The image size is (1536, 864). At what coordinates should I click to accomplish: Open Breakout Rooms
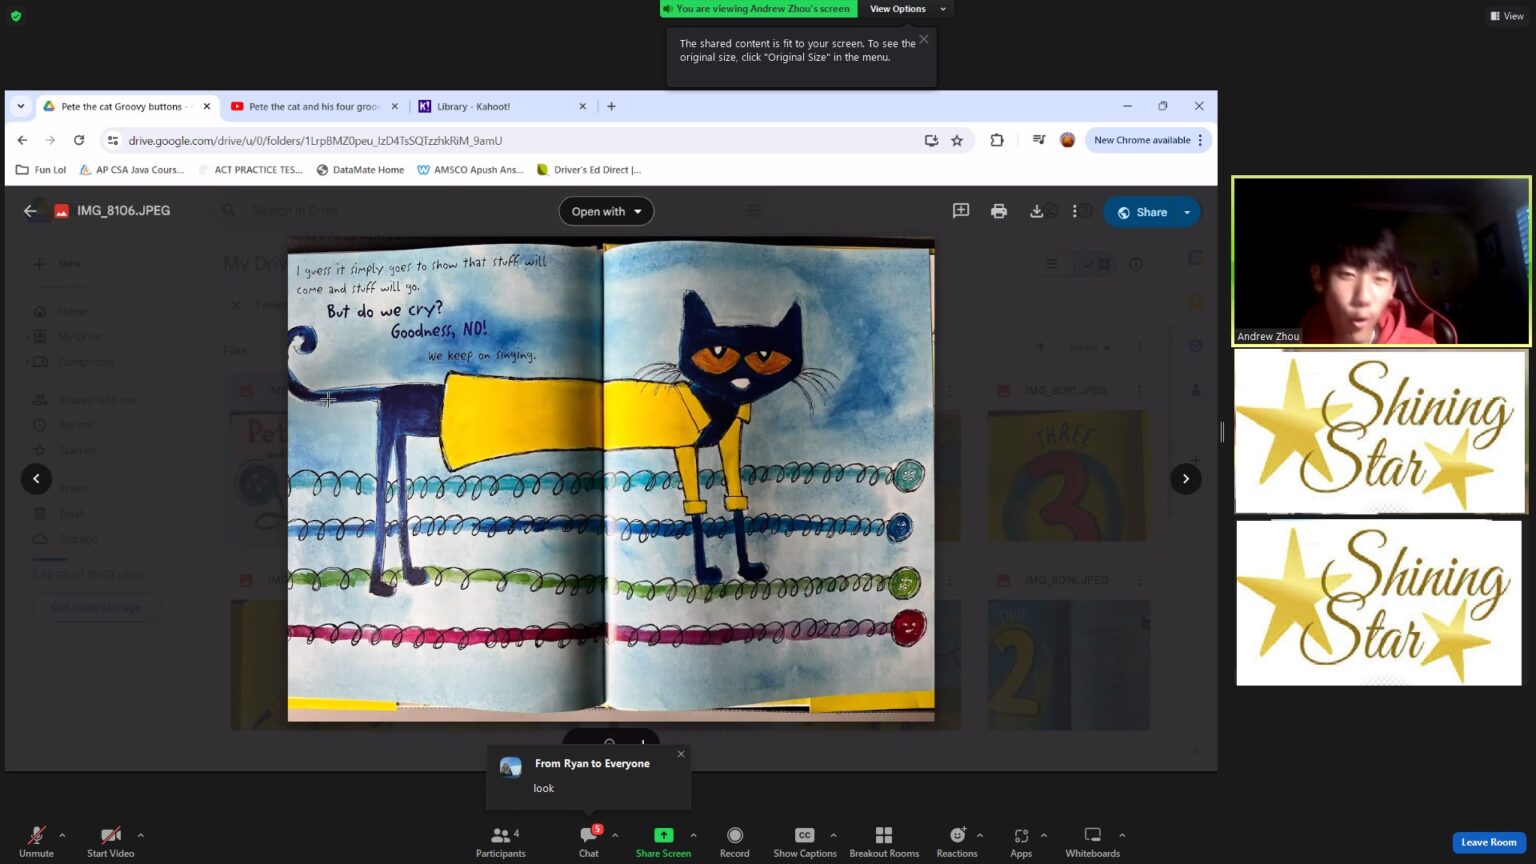(884, 841)
